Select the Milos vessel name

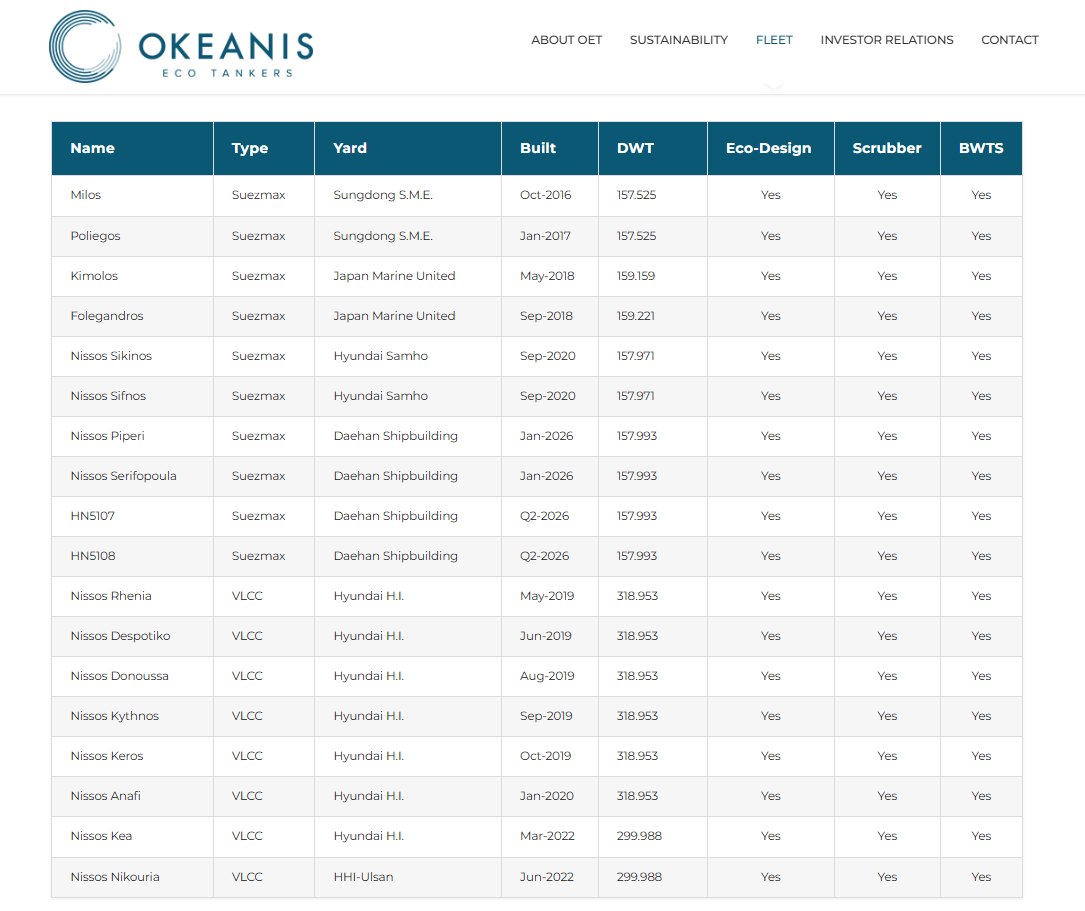pyautogui.click(x=86, y=195)
